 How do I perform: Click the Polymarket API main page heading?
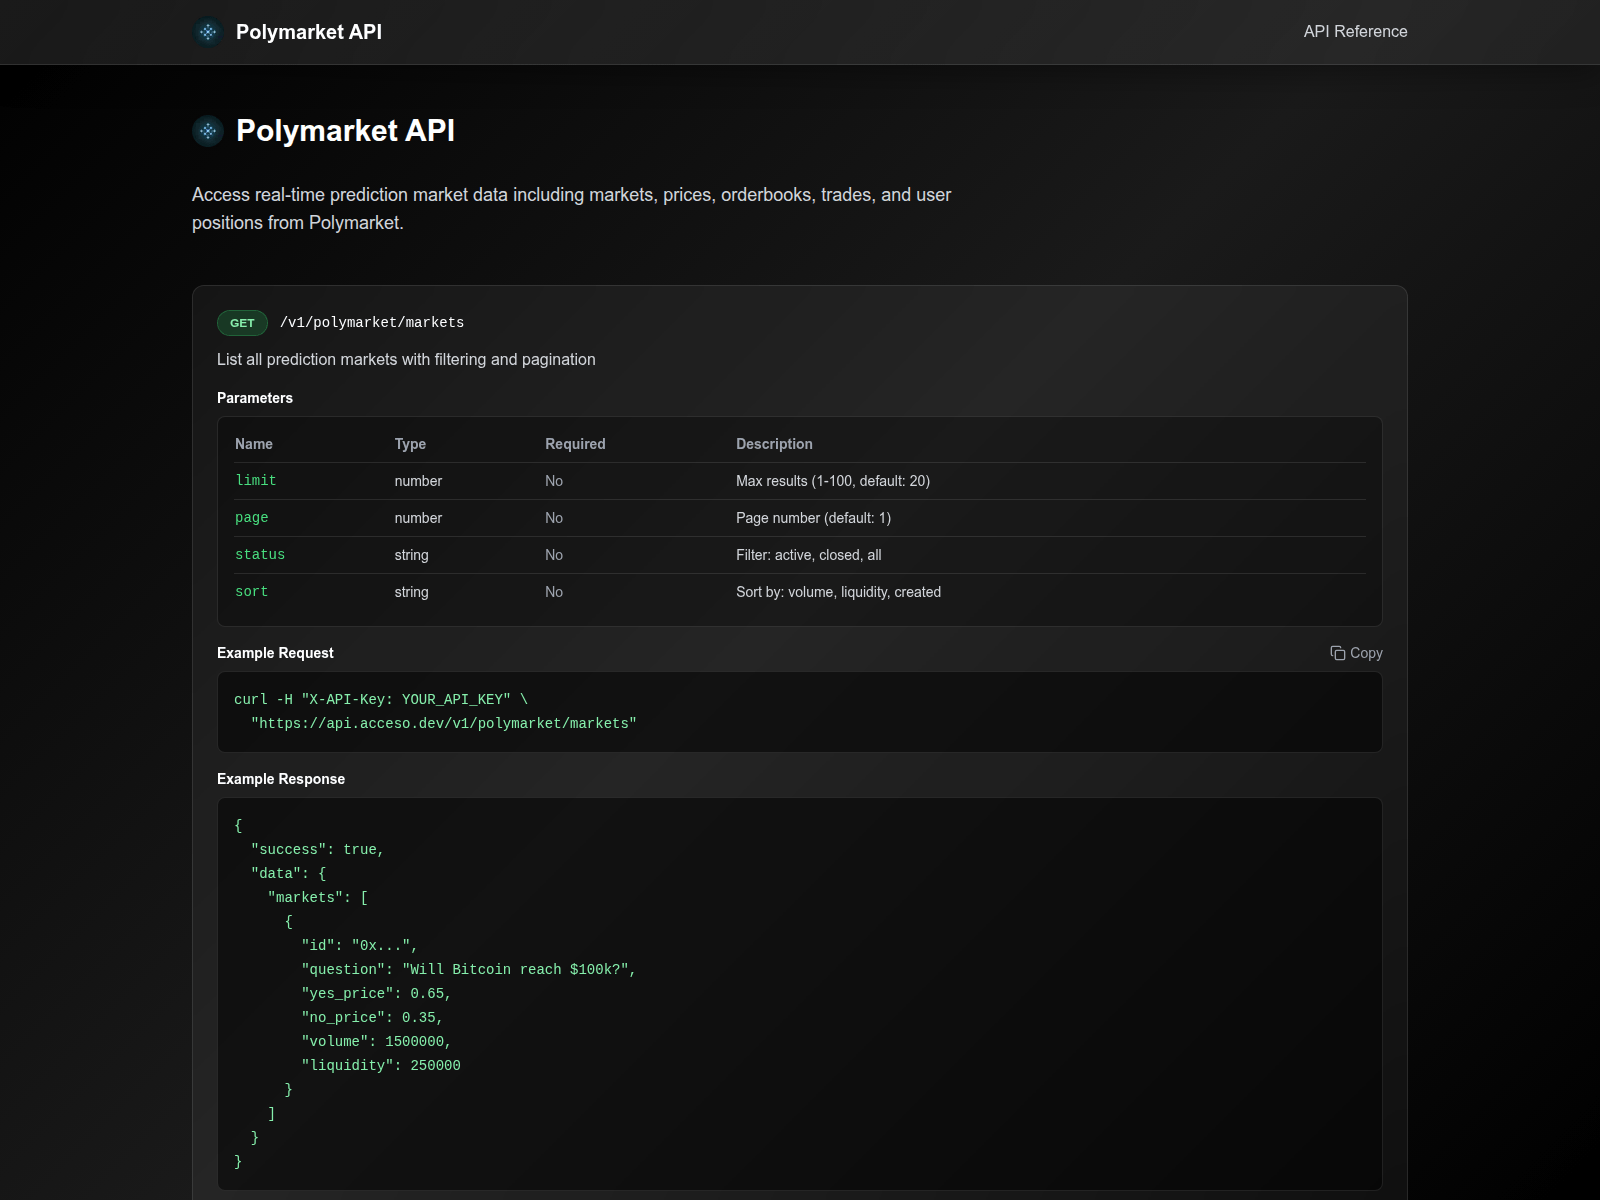click(x=345, y=131)
